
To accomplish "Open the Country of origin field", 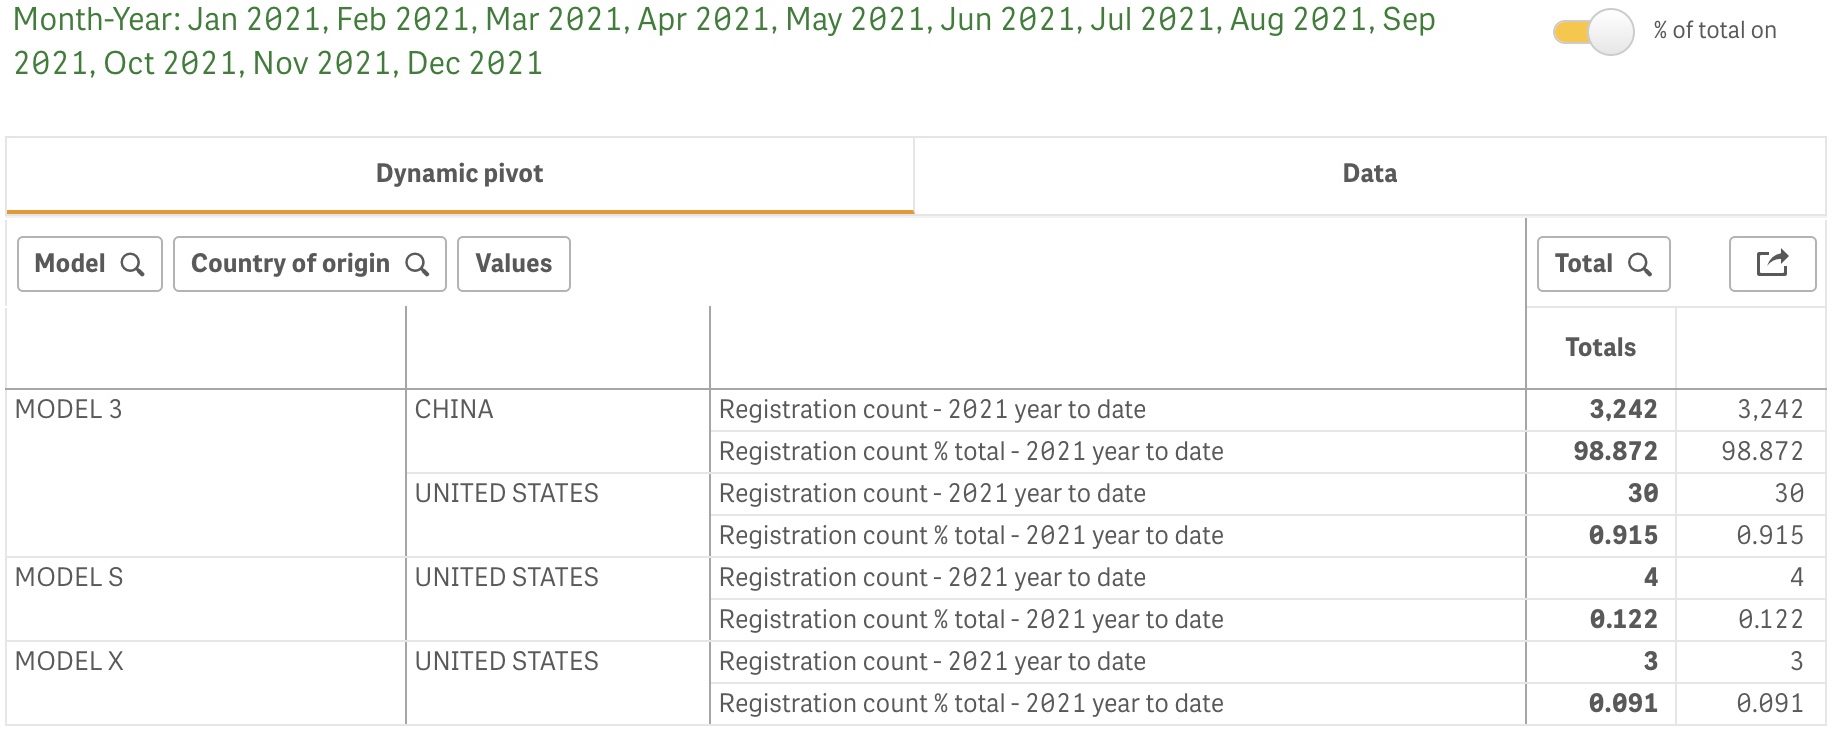I will click(x=310, y=264).
